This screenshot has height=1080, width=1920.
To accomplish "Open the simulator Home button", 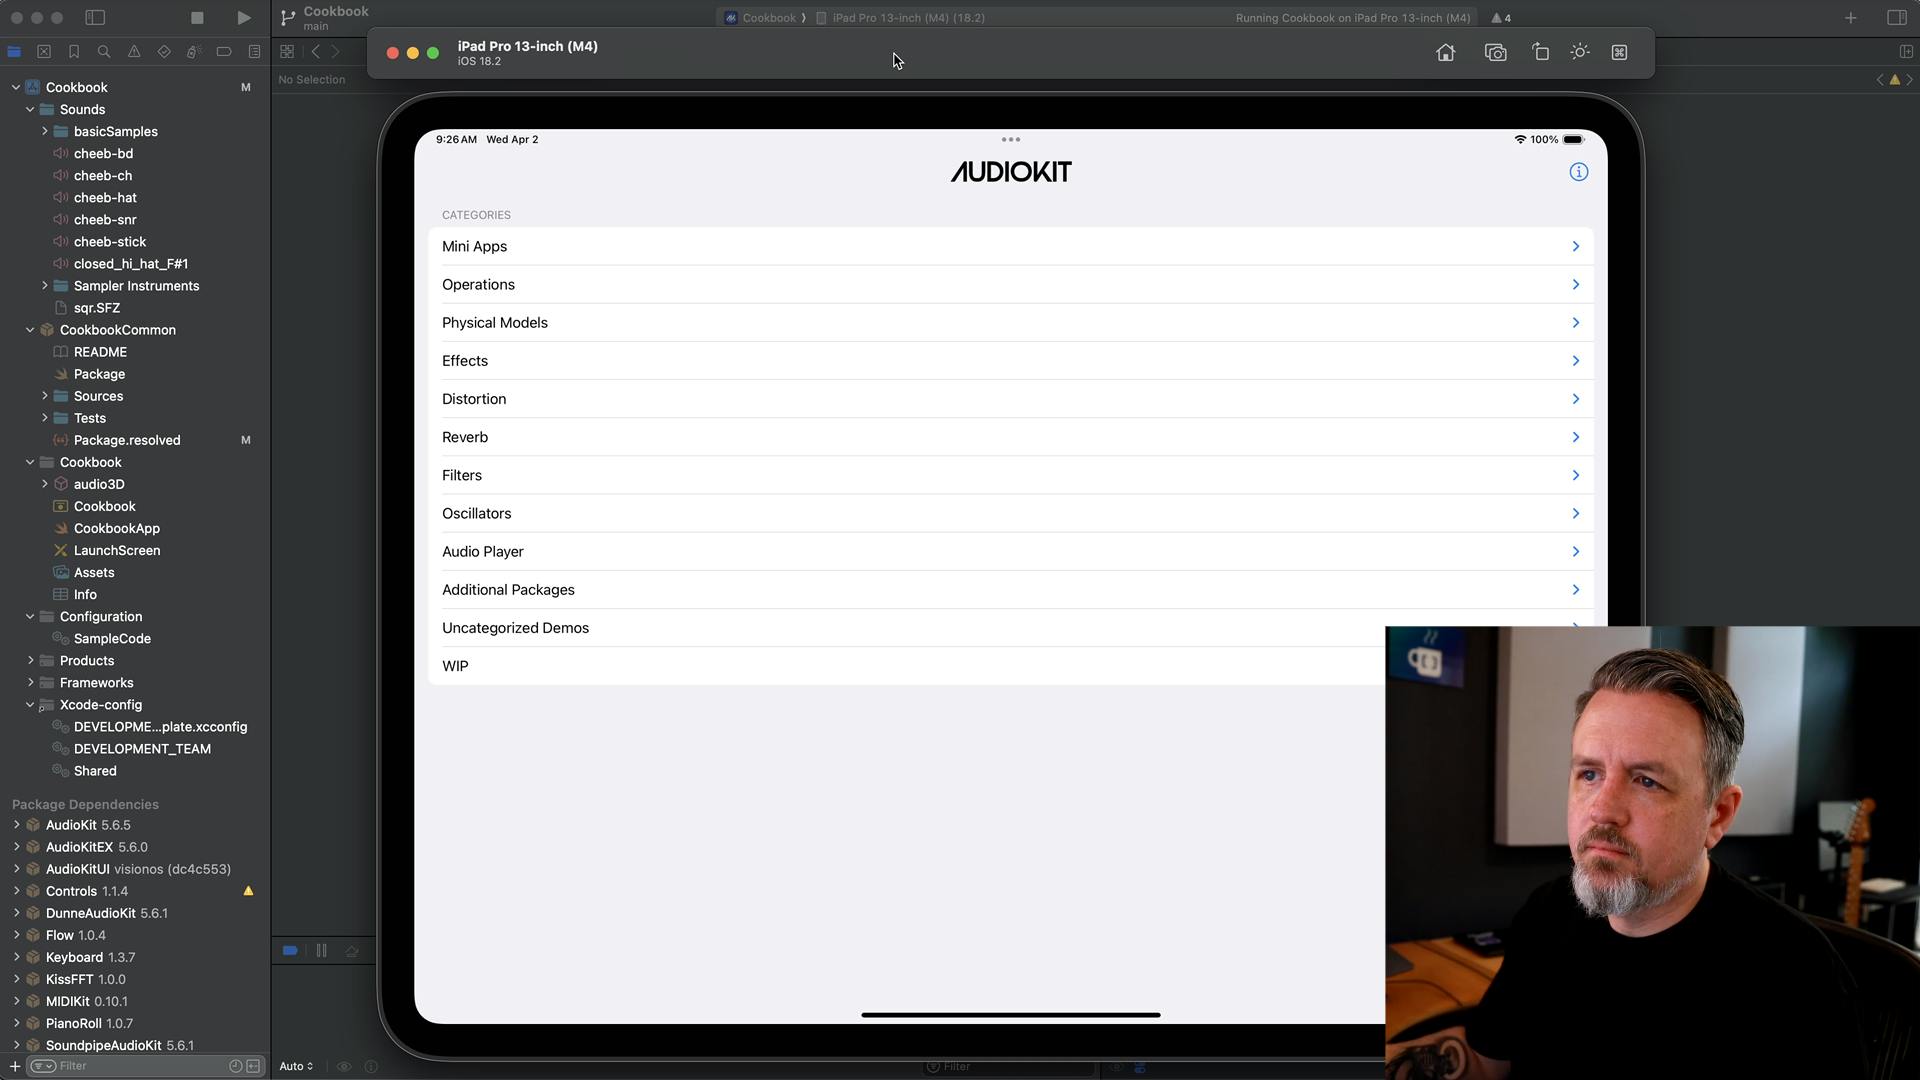I will pyautogui.click(x=1445, y=53).
